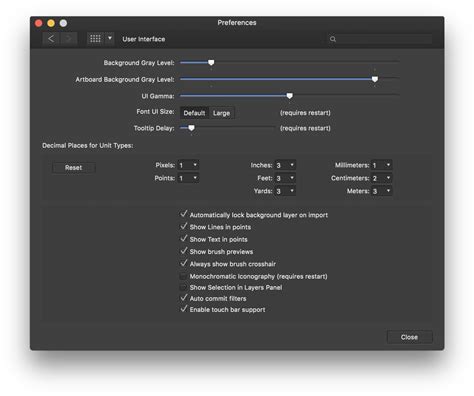
Task: Open the Meters decimal places dropdown
Action: tap(382, 191)
